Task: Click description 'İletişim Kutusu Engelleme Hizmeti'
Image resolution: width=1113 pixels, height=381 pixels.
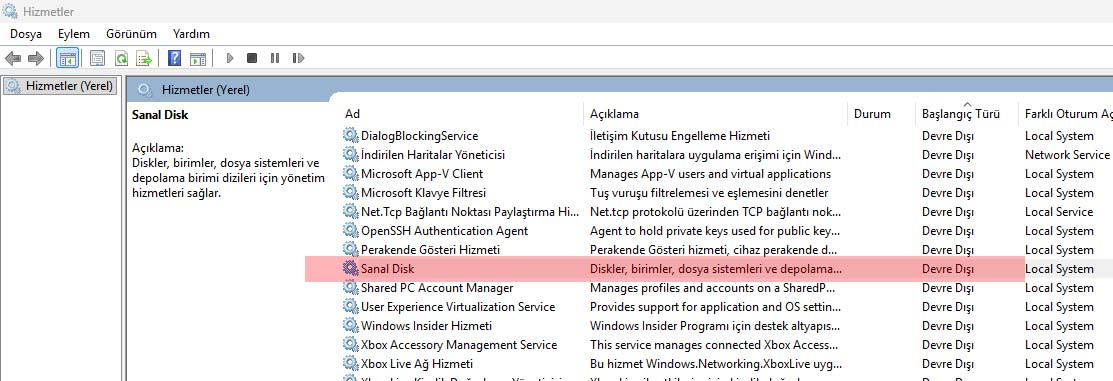Action: click(680, 136)
